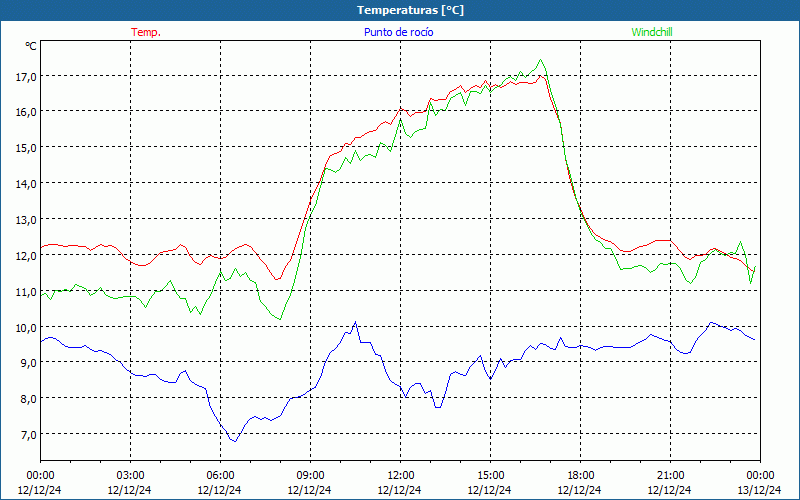This screenshot has width=800, height=500.
Task: Click the 06:00 time axis label
Action: (x=220, y=476)
